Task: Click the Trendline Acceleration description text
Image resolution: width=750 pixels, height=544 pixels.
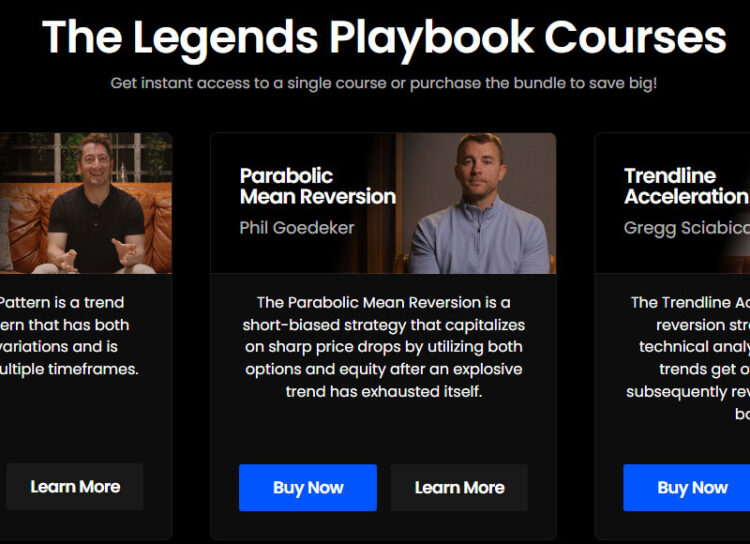Action: tap(689, 358)
